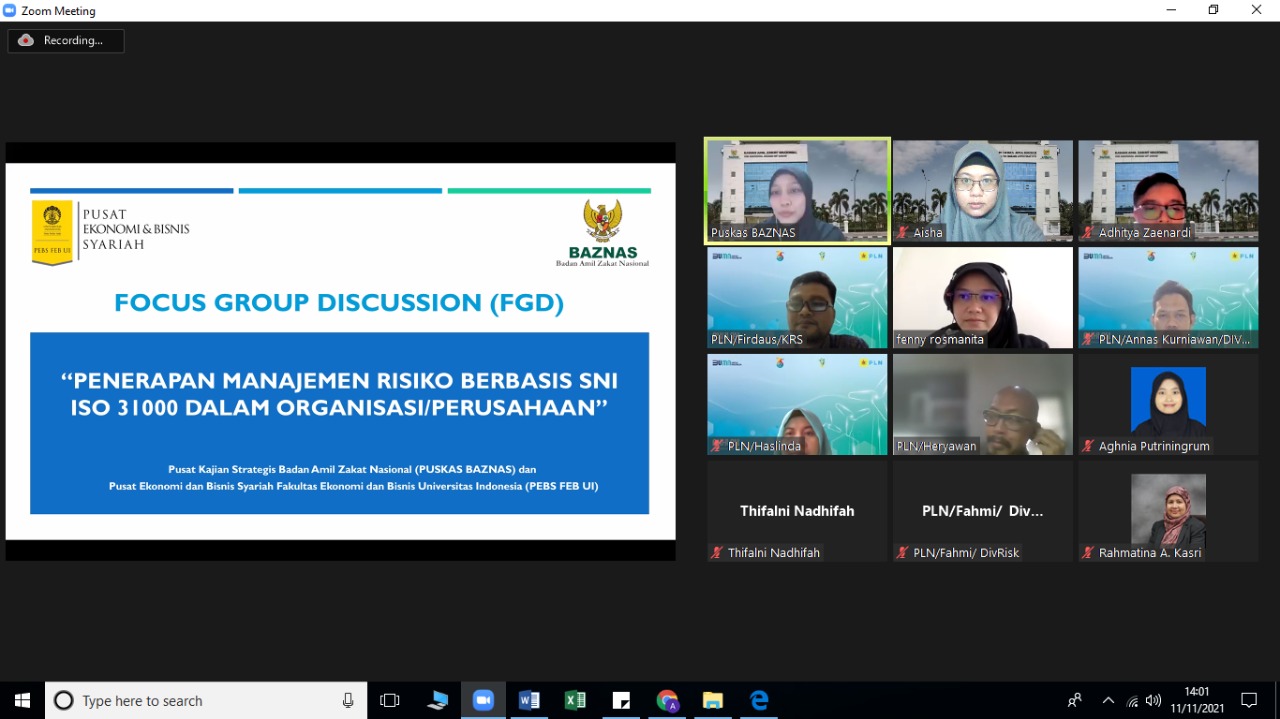Click the Recording indicator cloud icon
Viewport: 1280px width, 719px height.
(x=26, y=40)
